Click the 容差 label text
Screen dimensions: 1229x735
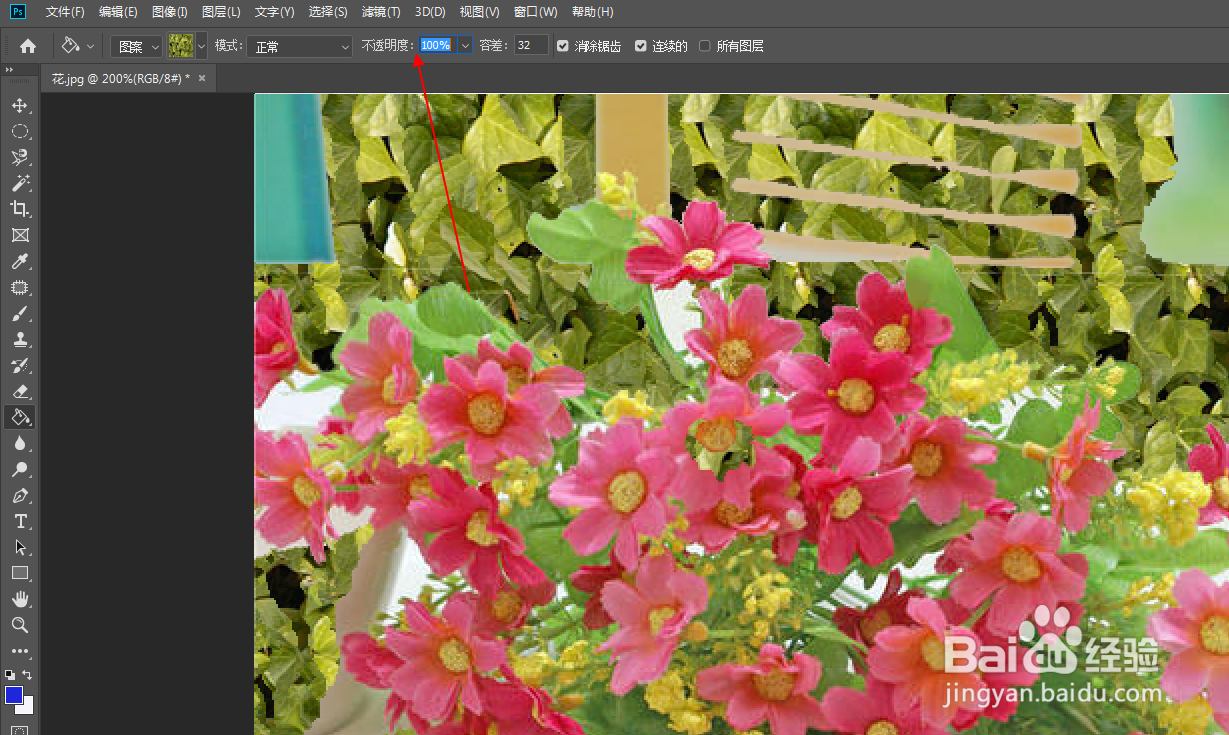(494, 46)
